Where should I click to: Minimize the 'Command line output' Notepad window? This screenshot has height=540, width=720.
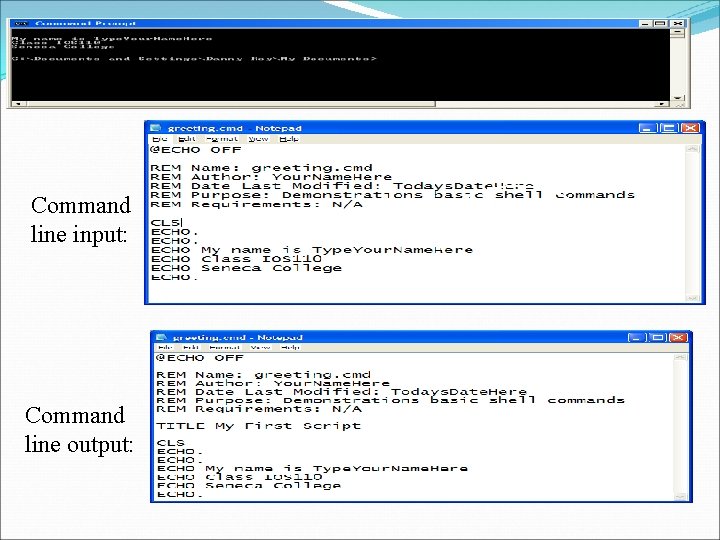pos(636,338)
